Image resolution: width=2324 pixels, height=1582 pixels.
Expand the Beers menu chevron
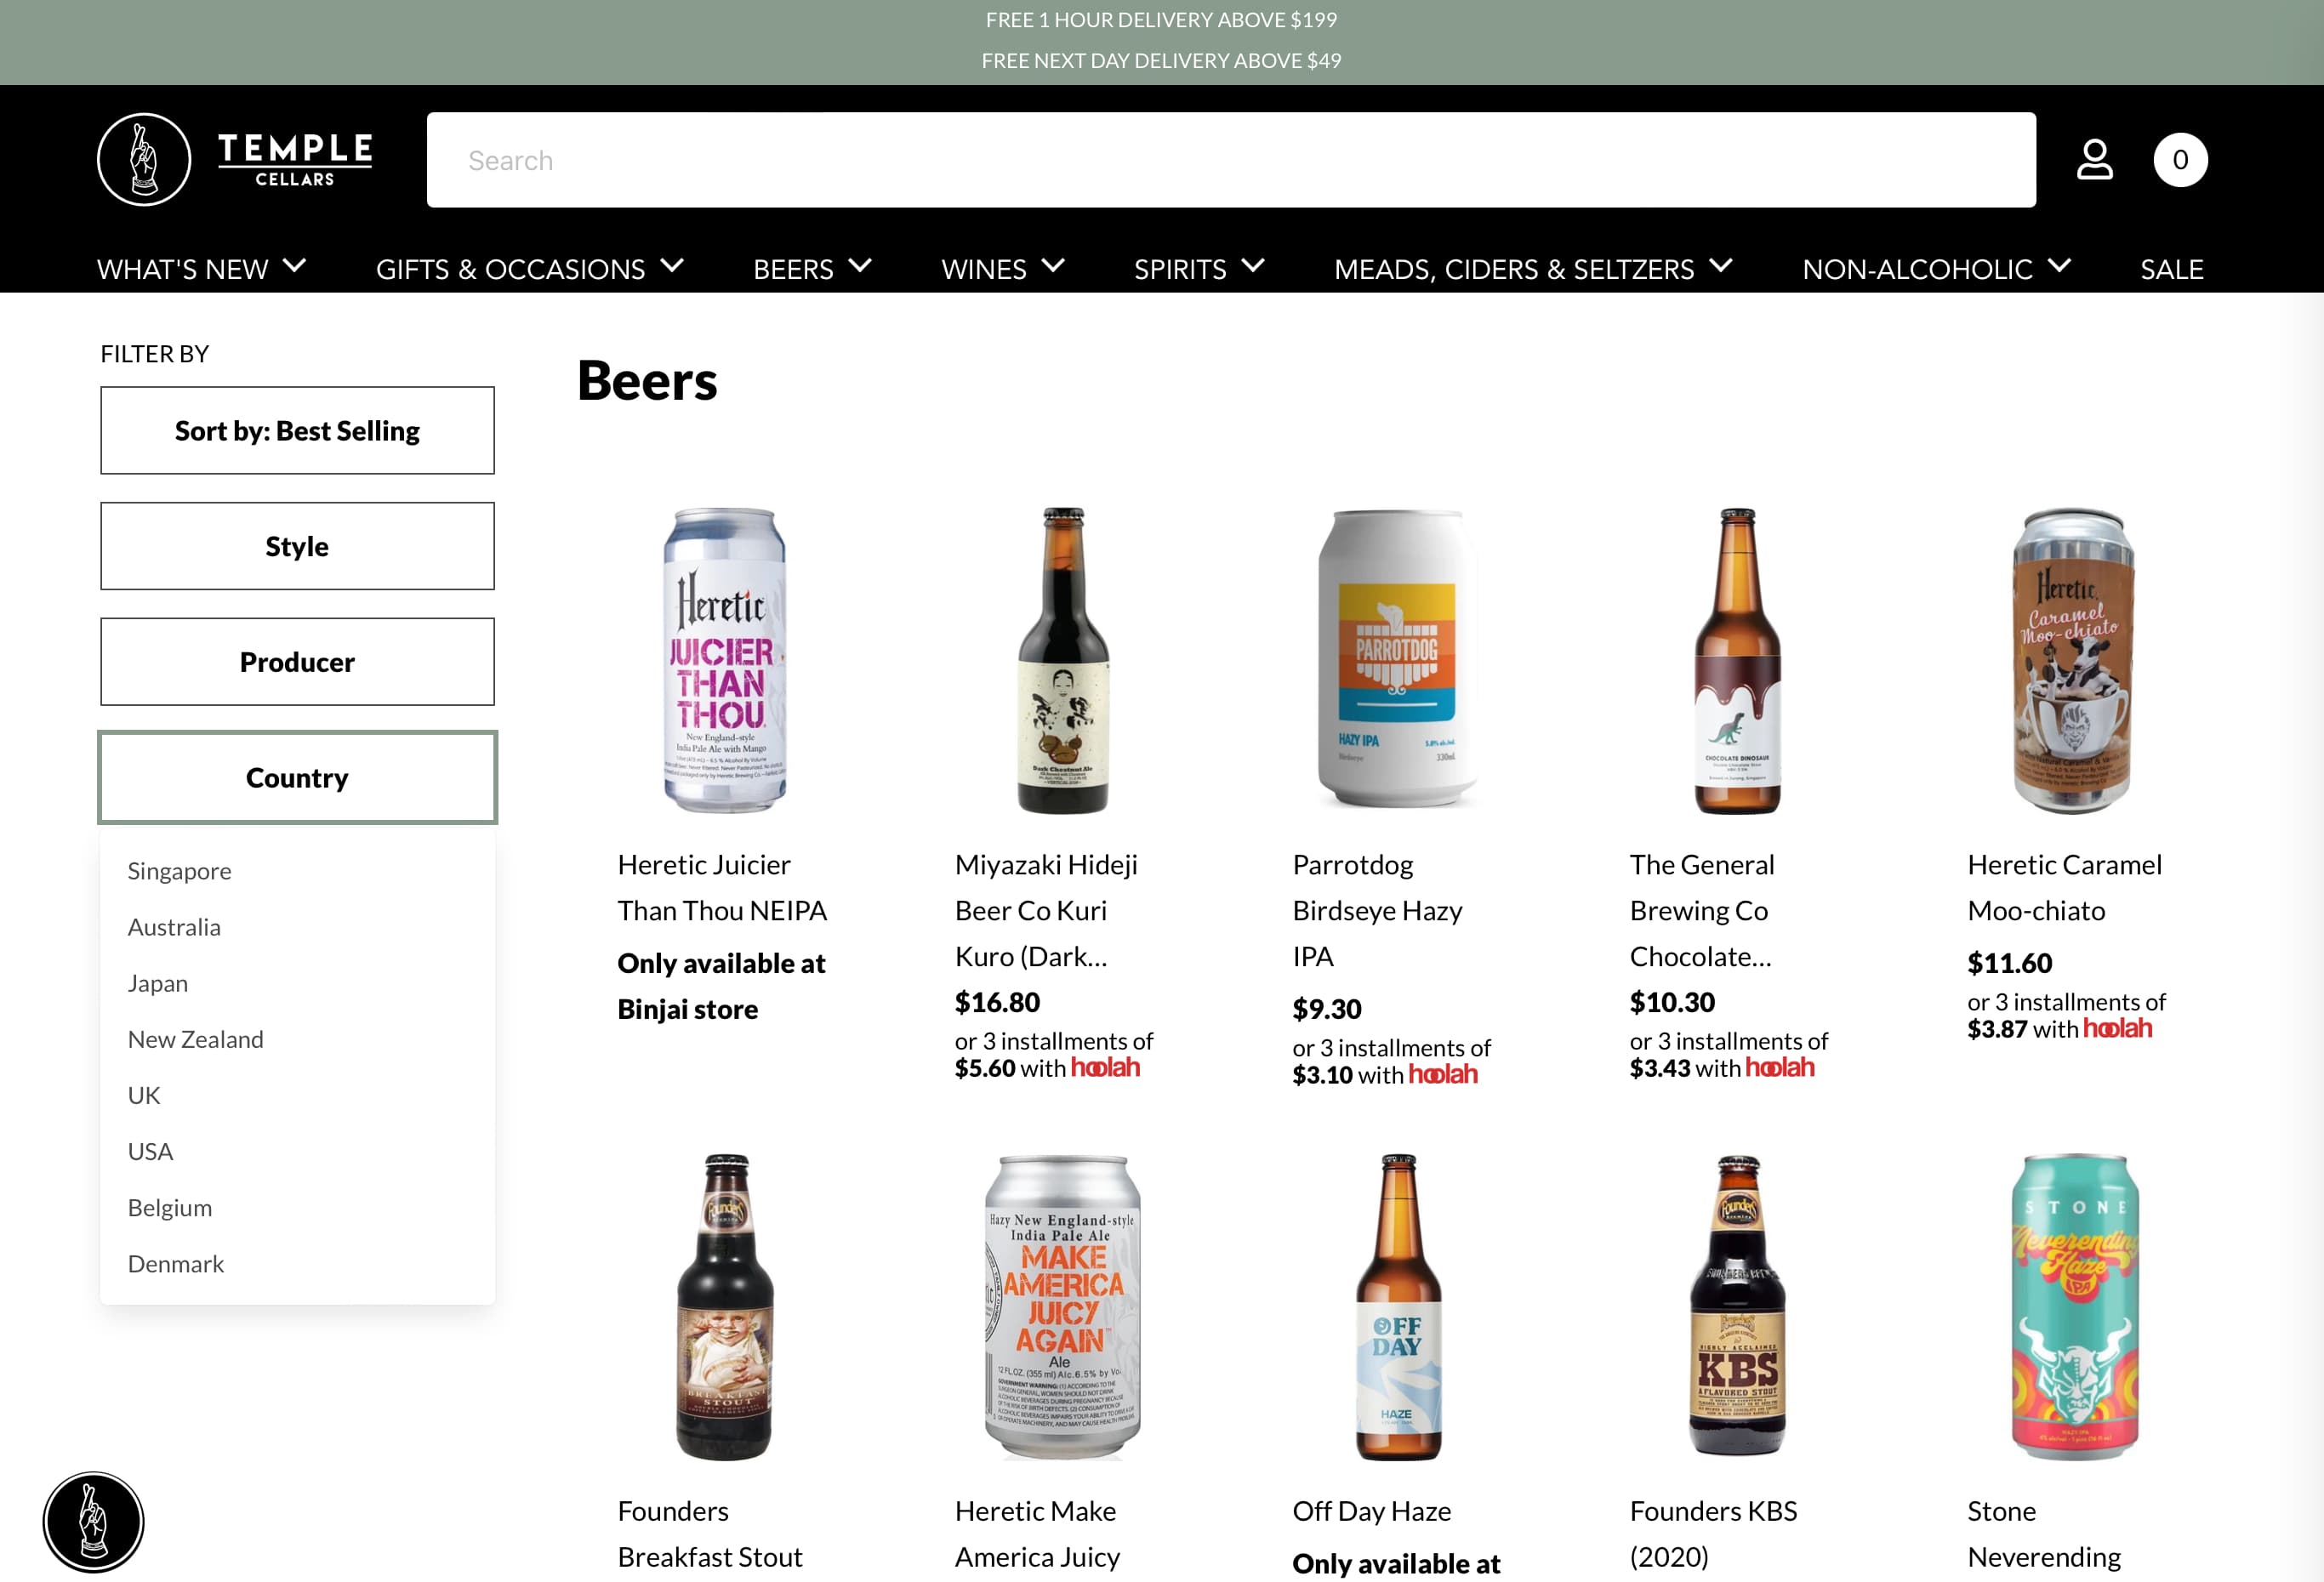(x=860, y=266)
